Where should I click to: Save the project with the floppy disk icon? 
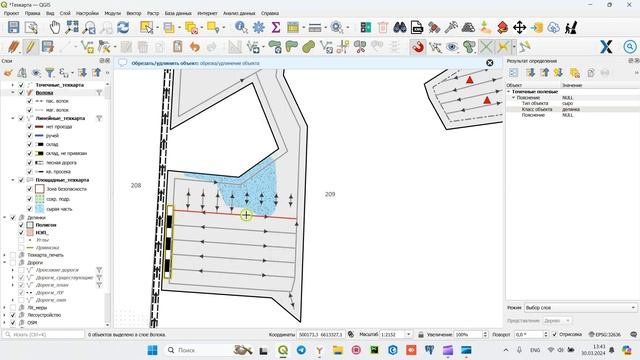(13, 27)
